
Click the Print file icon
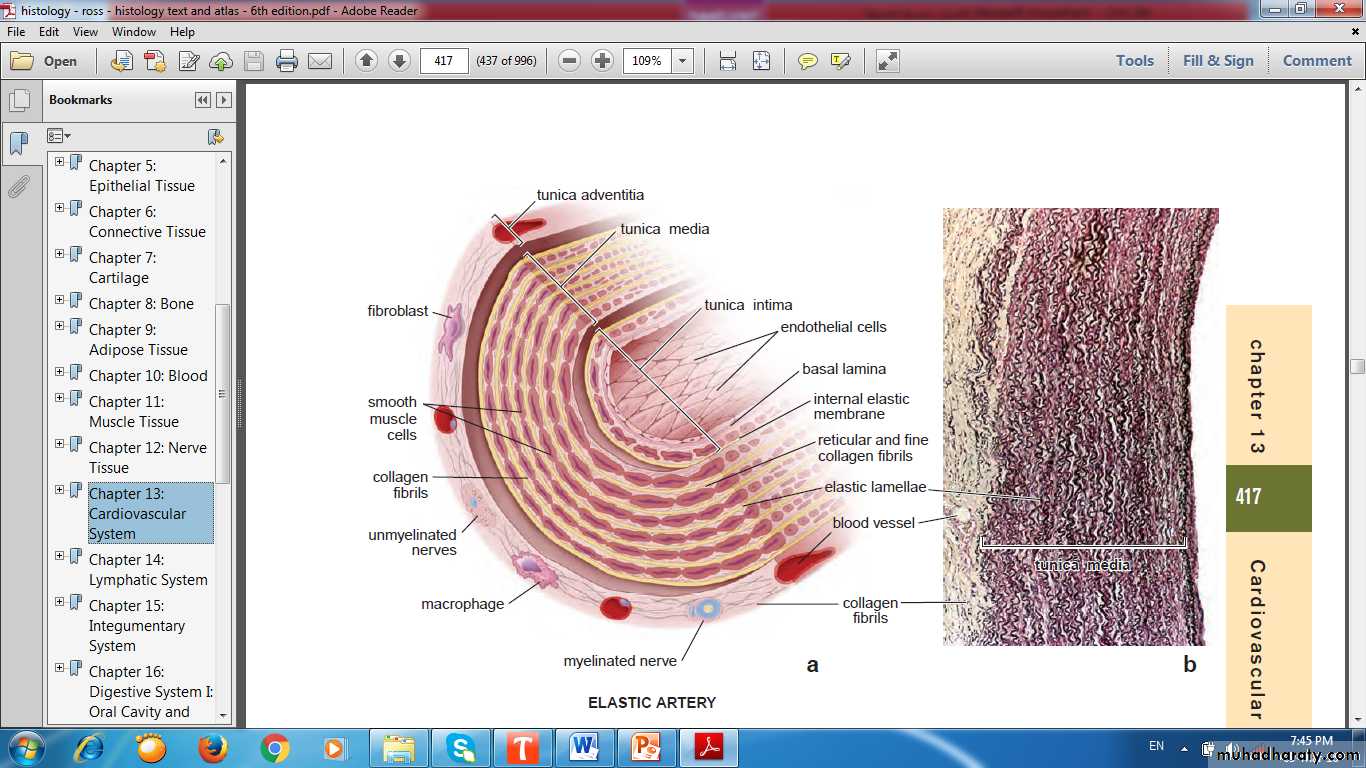coord(287,61)
